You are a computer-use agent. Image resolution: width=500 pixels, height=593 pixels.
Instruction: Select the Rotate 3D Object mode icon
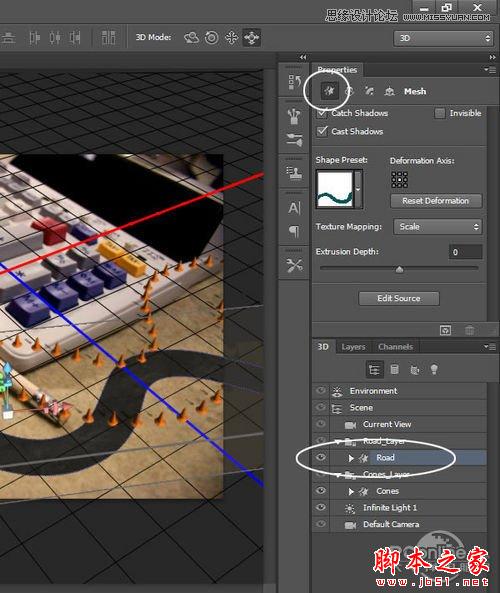(x=191, y=38)
